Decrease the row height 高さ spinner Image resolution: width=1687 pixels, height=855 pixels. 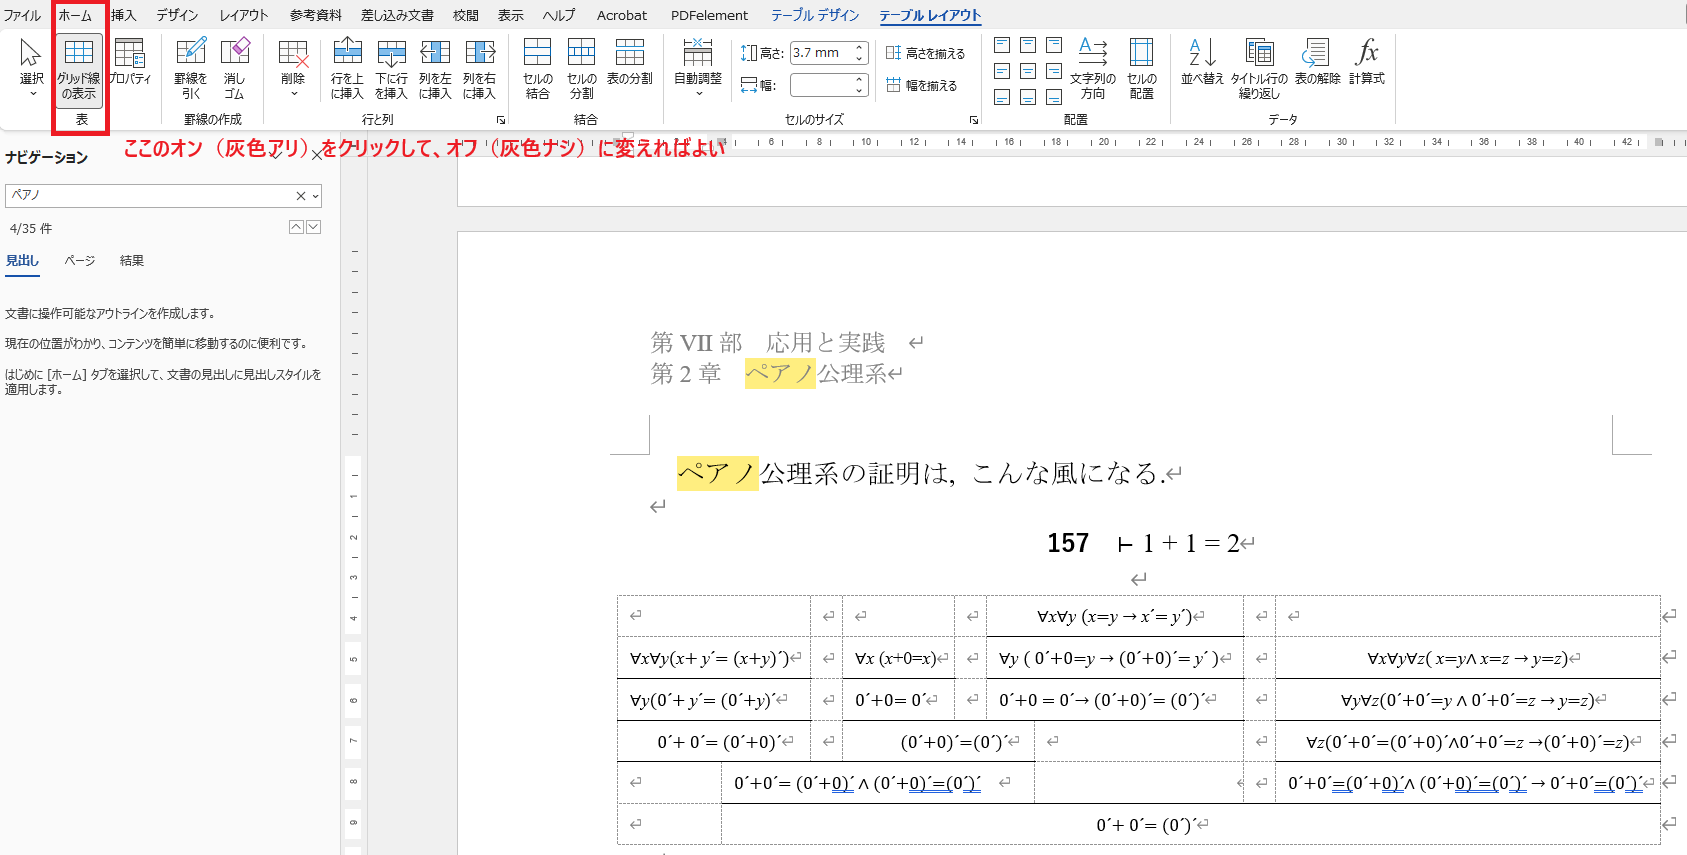tap(859, 58)
